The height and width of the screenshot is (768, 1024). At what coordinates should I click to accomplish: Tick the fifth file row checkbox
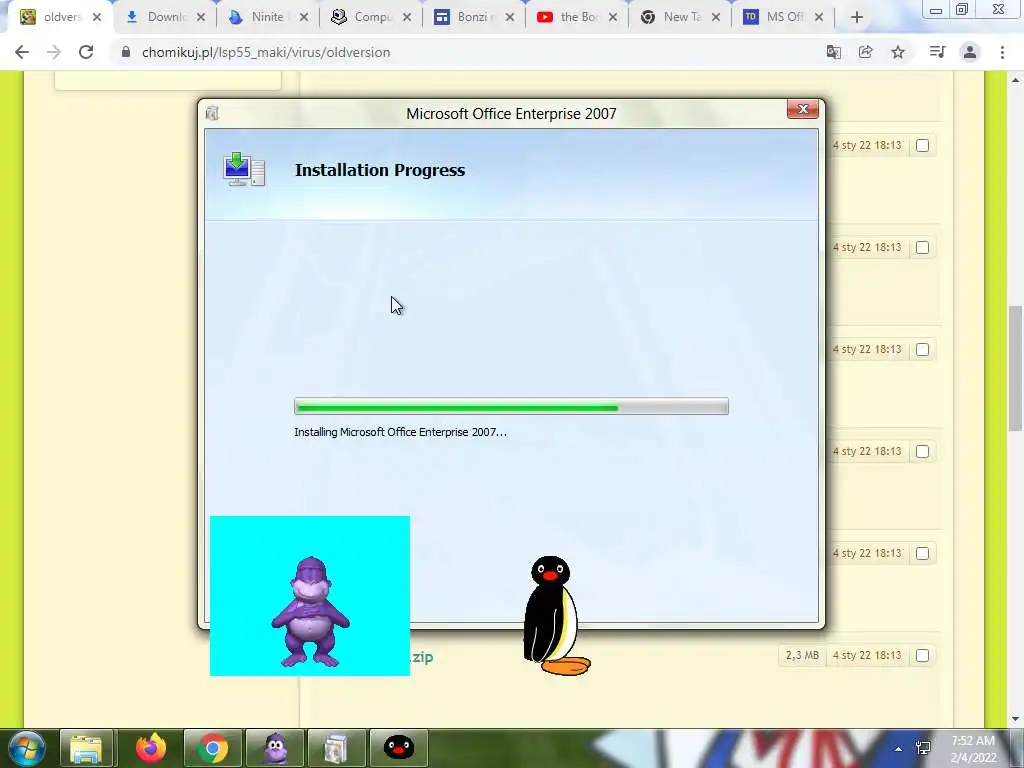(922, 553)
